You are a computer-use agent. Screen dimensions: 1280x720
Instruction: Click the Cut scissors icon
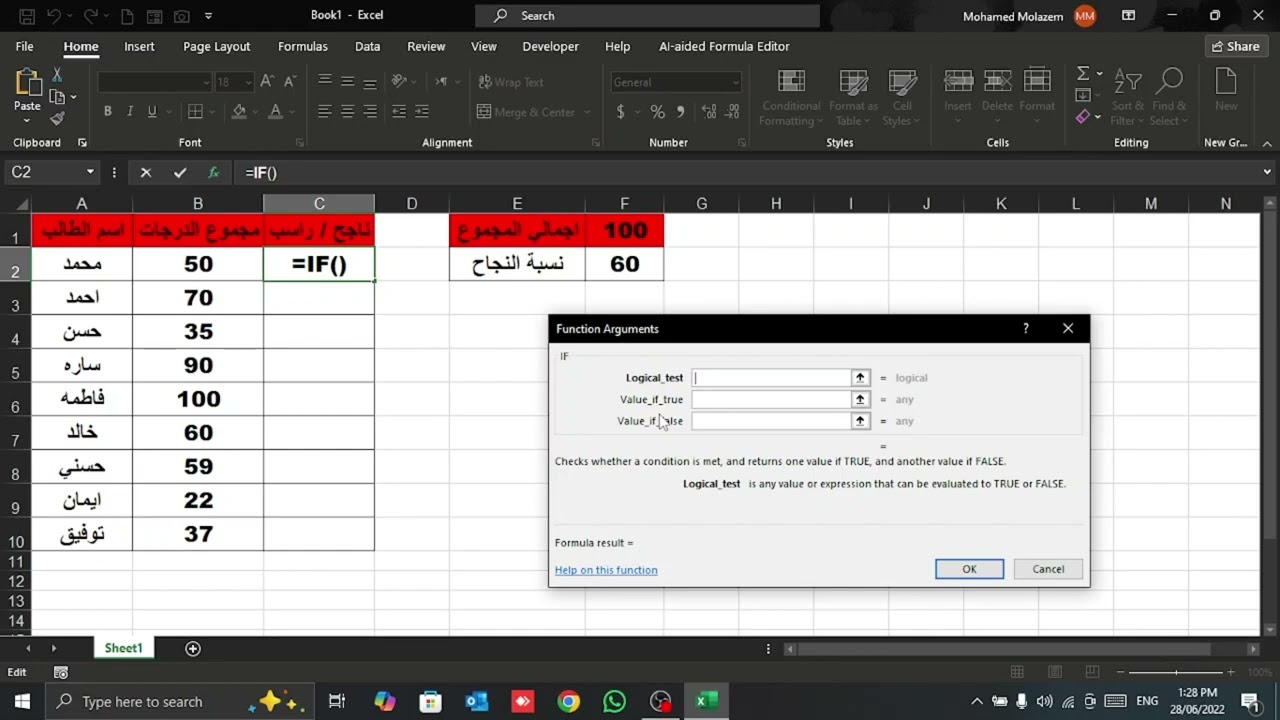(57, 75)
